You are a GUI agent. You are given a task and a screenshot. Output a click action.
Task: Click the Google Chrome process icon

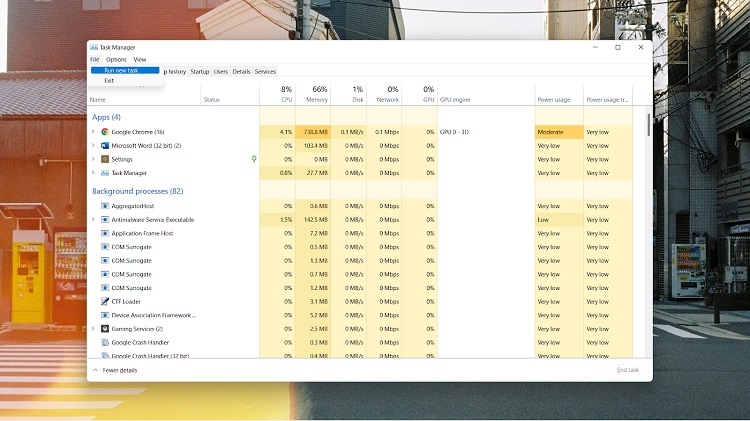point(104,132)
